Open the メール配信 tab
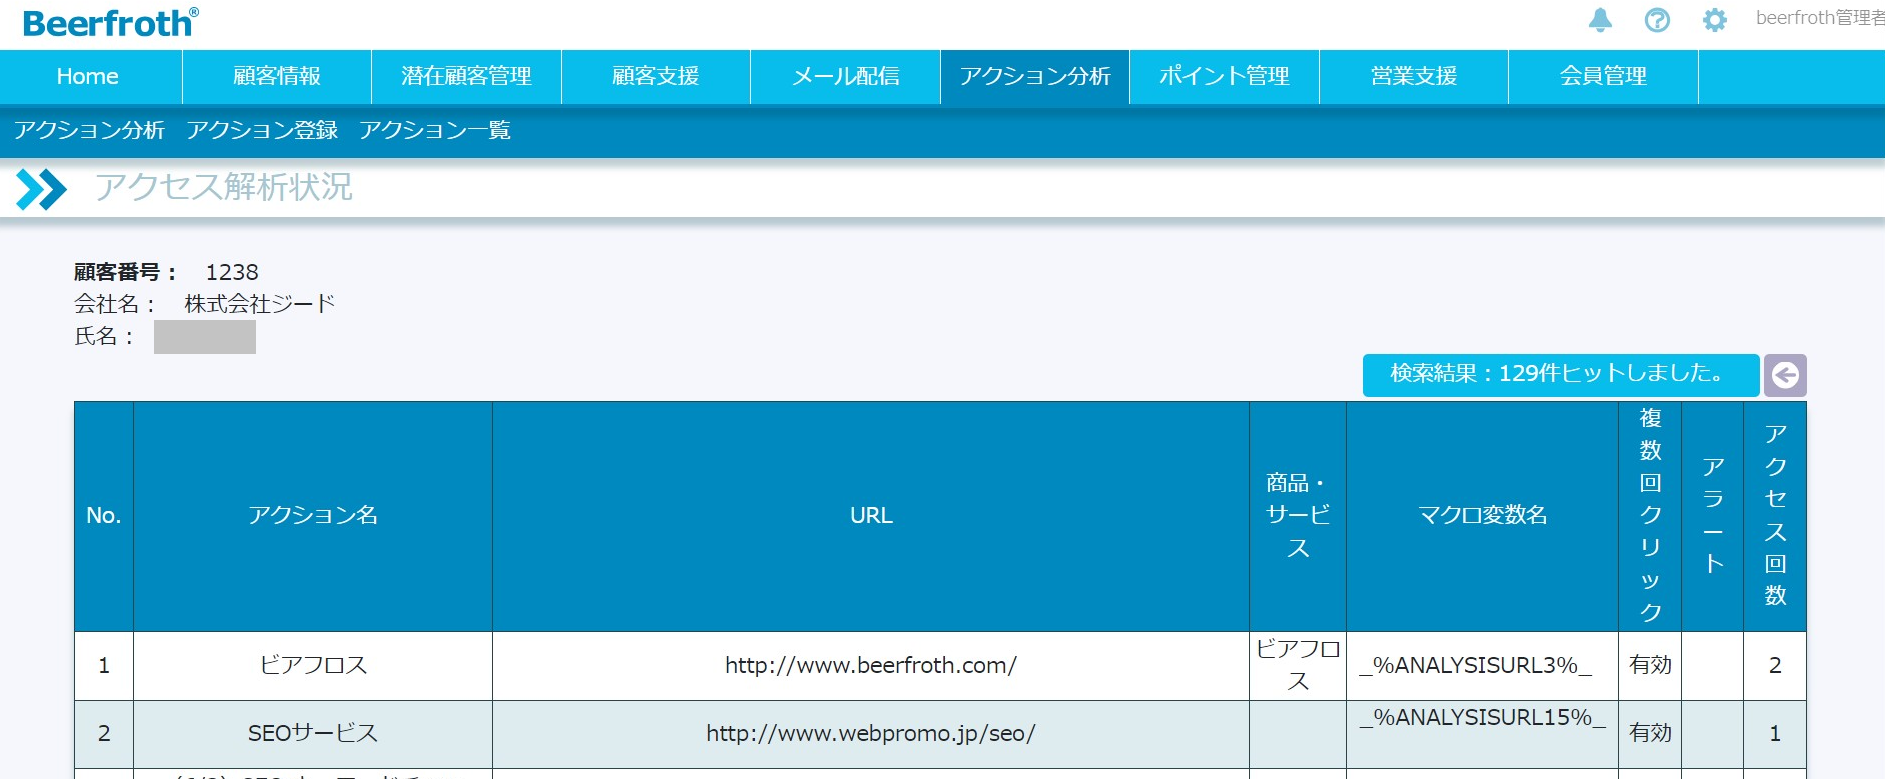 845,77
